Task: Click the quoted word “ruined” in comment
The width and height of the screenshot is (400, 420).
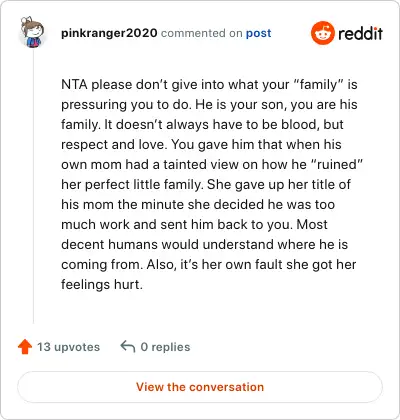Action: coord(336,164)
